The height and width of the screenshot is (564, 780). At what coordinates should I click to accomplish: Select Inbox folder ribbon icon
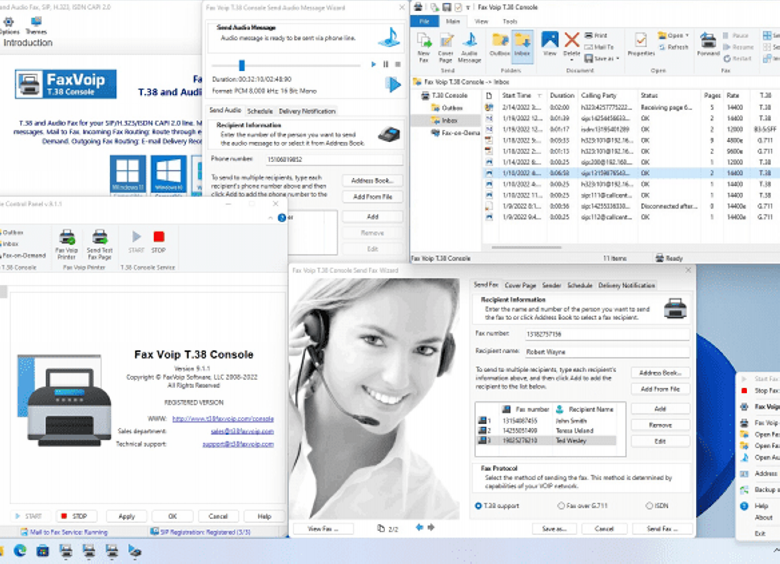[522, 45]
